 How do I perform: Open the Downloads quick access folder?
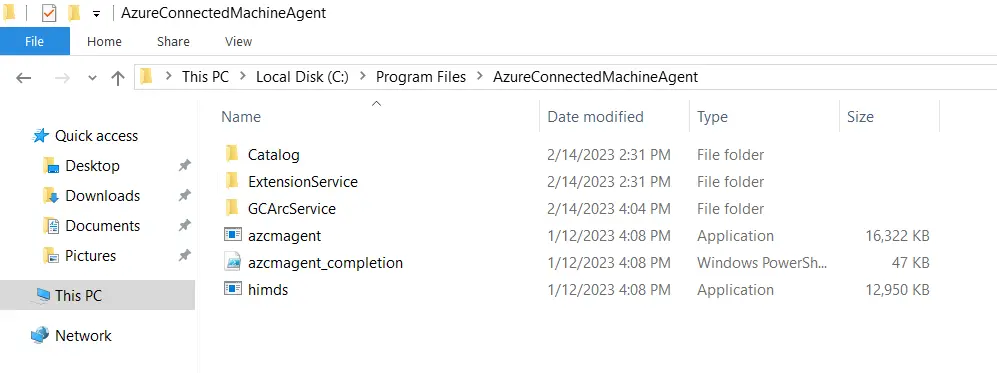pos(102,196)
